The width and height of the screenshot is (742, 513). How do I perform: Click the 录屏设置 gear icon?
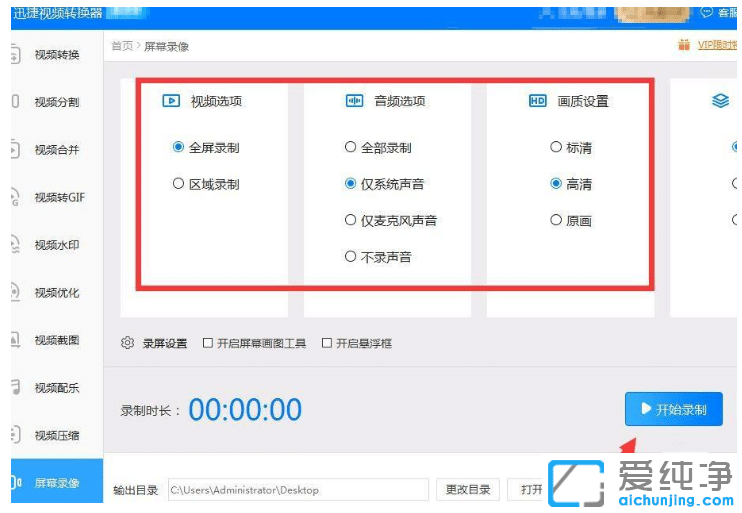coord(127,343)
